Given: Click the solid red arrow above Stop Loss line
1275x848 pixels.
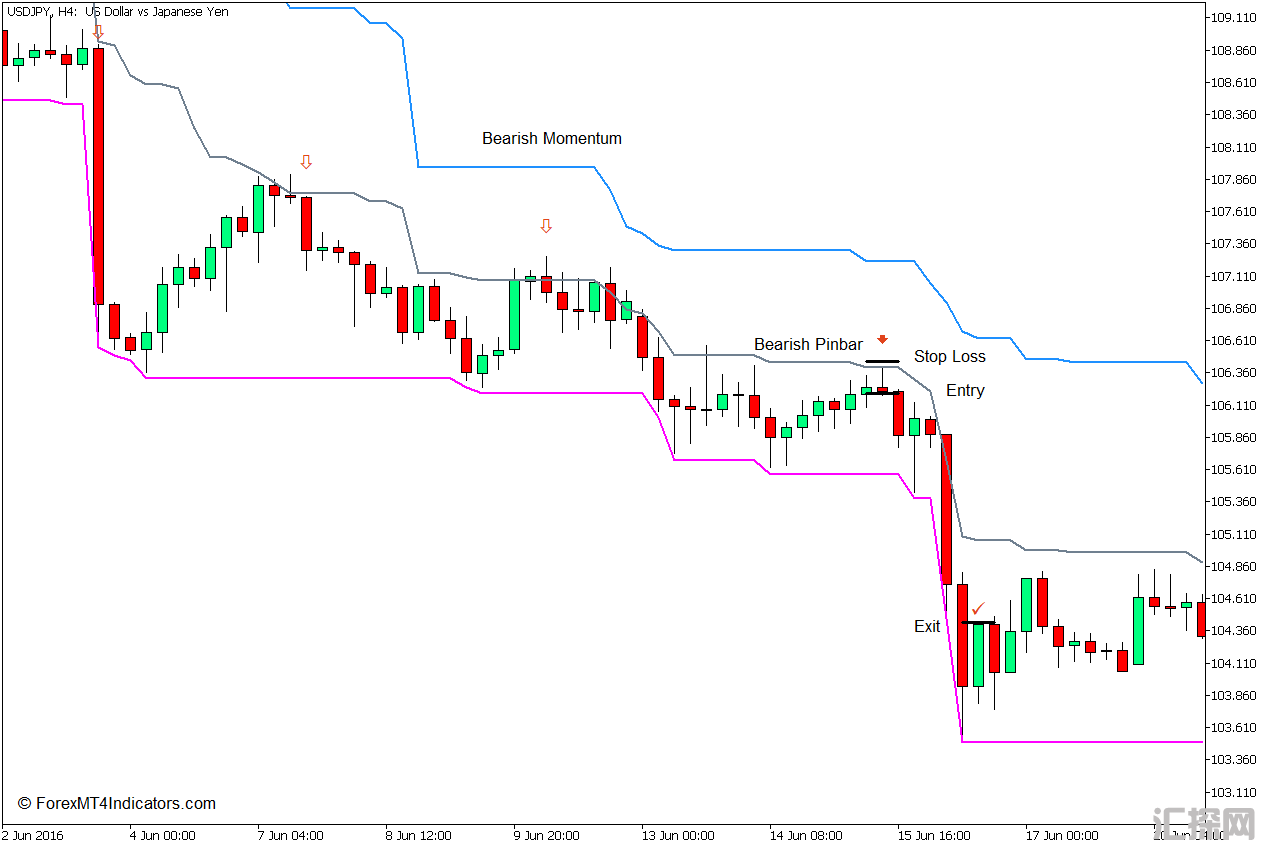Looking at the screenshot, I should pos(882,340).
